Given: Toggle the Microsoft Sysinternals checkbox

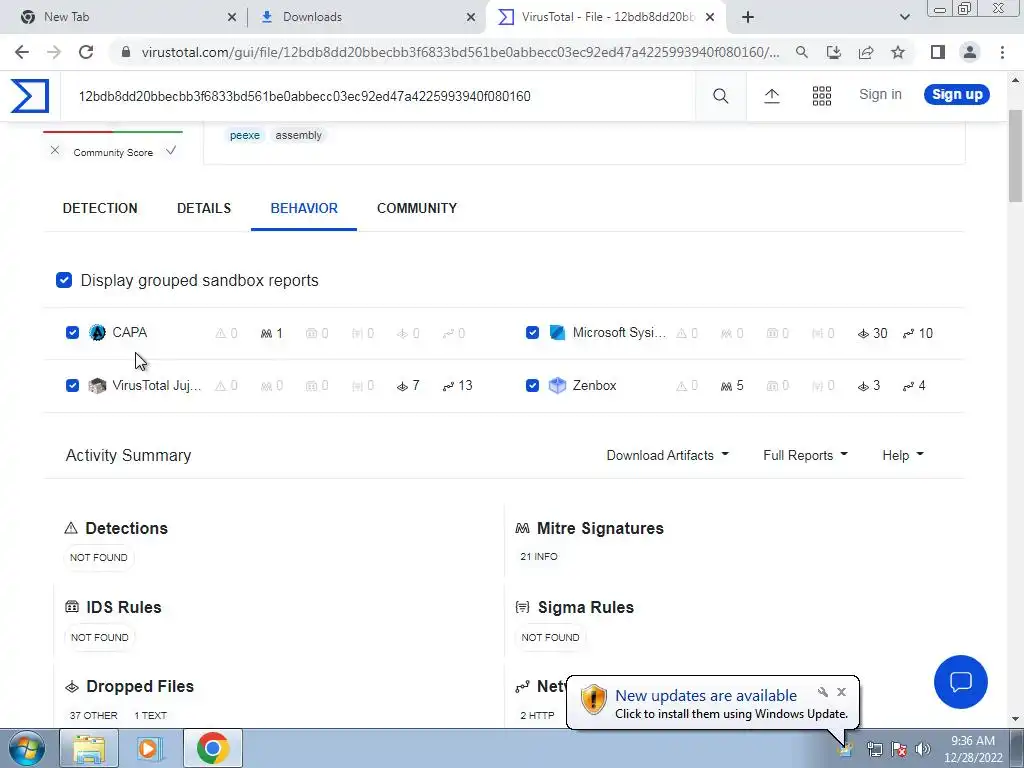Looking at the screenshot, I should [x=532, y=333].
